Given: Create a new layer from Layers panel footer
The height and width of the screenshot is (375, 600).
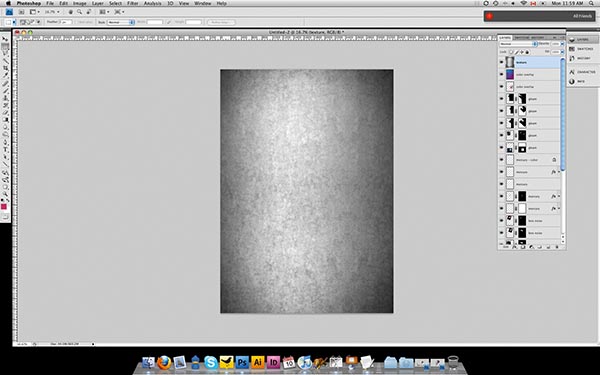Looking at the screenshot, I should (548, 247).
